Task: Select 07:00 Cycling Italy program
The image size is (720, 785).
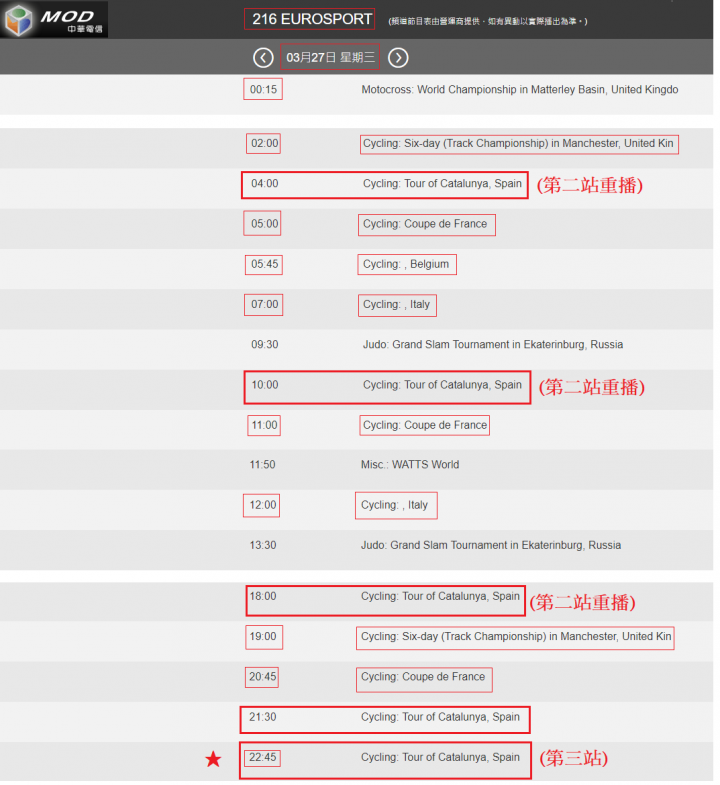Action: (x=356, y=309)
